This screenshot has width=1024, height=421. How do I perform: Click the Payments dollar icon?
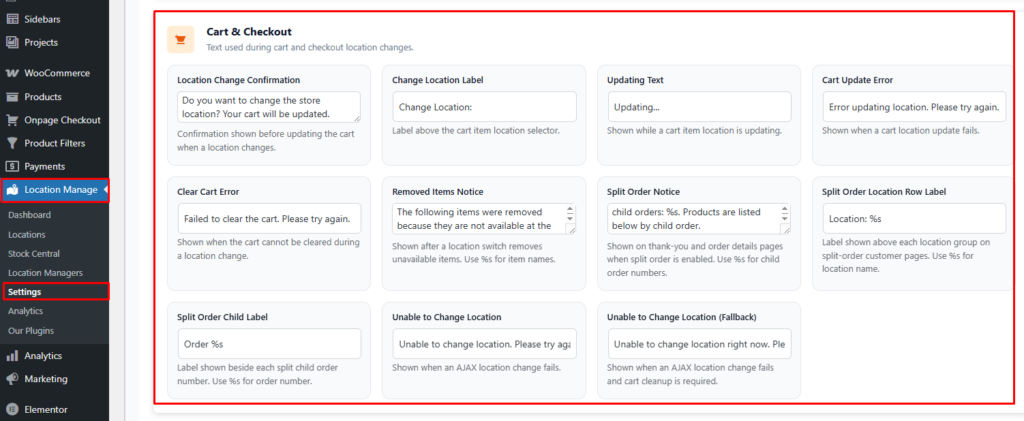[x=12, y=166]
